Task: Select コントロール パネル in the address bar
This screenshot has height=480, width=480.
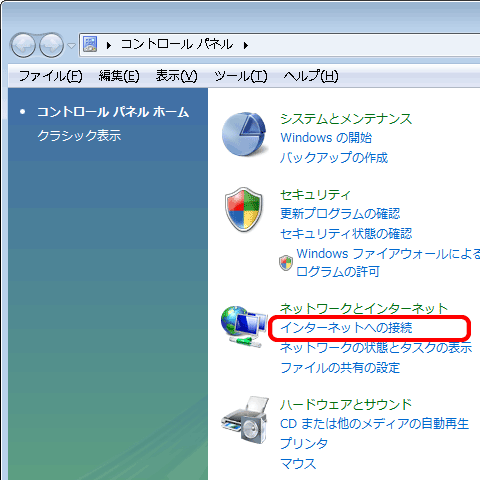Action: coord(177,44)
